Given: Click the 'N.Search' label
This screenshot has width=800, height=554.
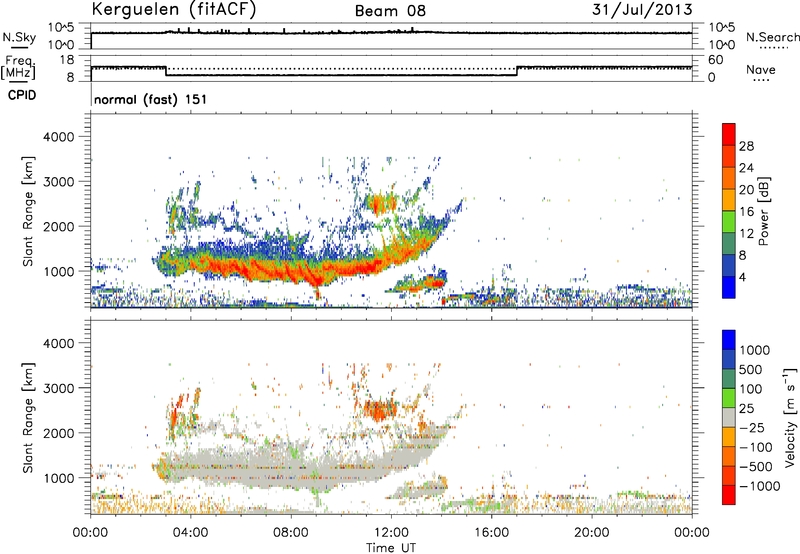Looking at the screenshot, I should pyautogui.click(x=772, y=37).
